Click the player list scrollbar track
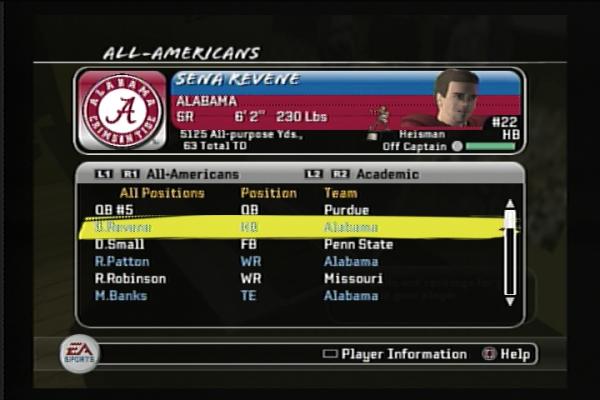Screen dimensions: 600x400 click(x=510, y=253)
